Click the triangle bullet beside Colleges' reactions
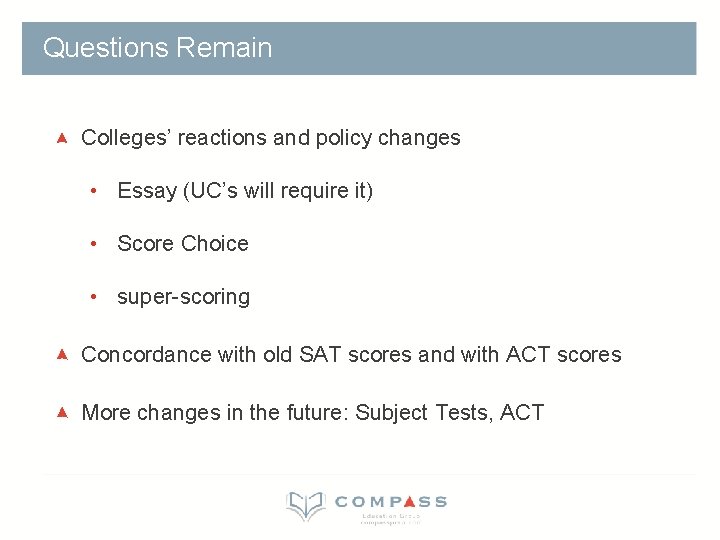This screenshot has width=720, height=540. (62, 137)
